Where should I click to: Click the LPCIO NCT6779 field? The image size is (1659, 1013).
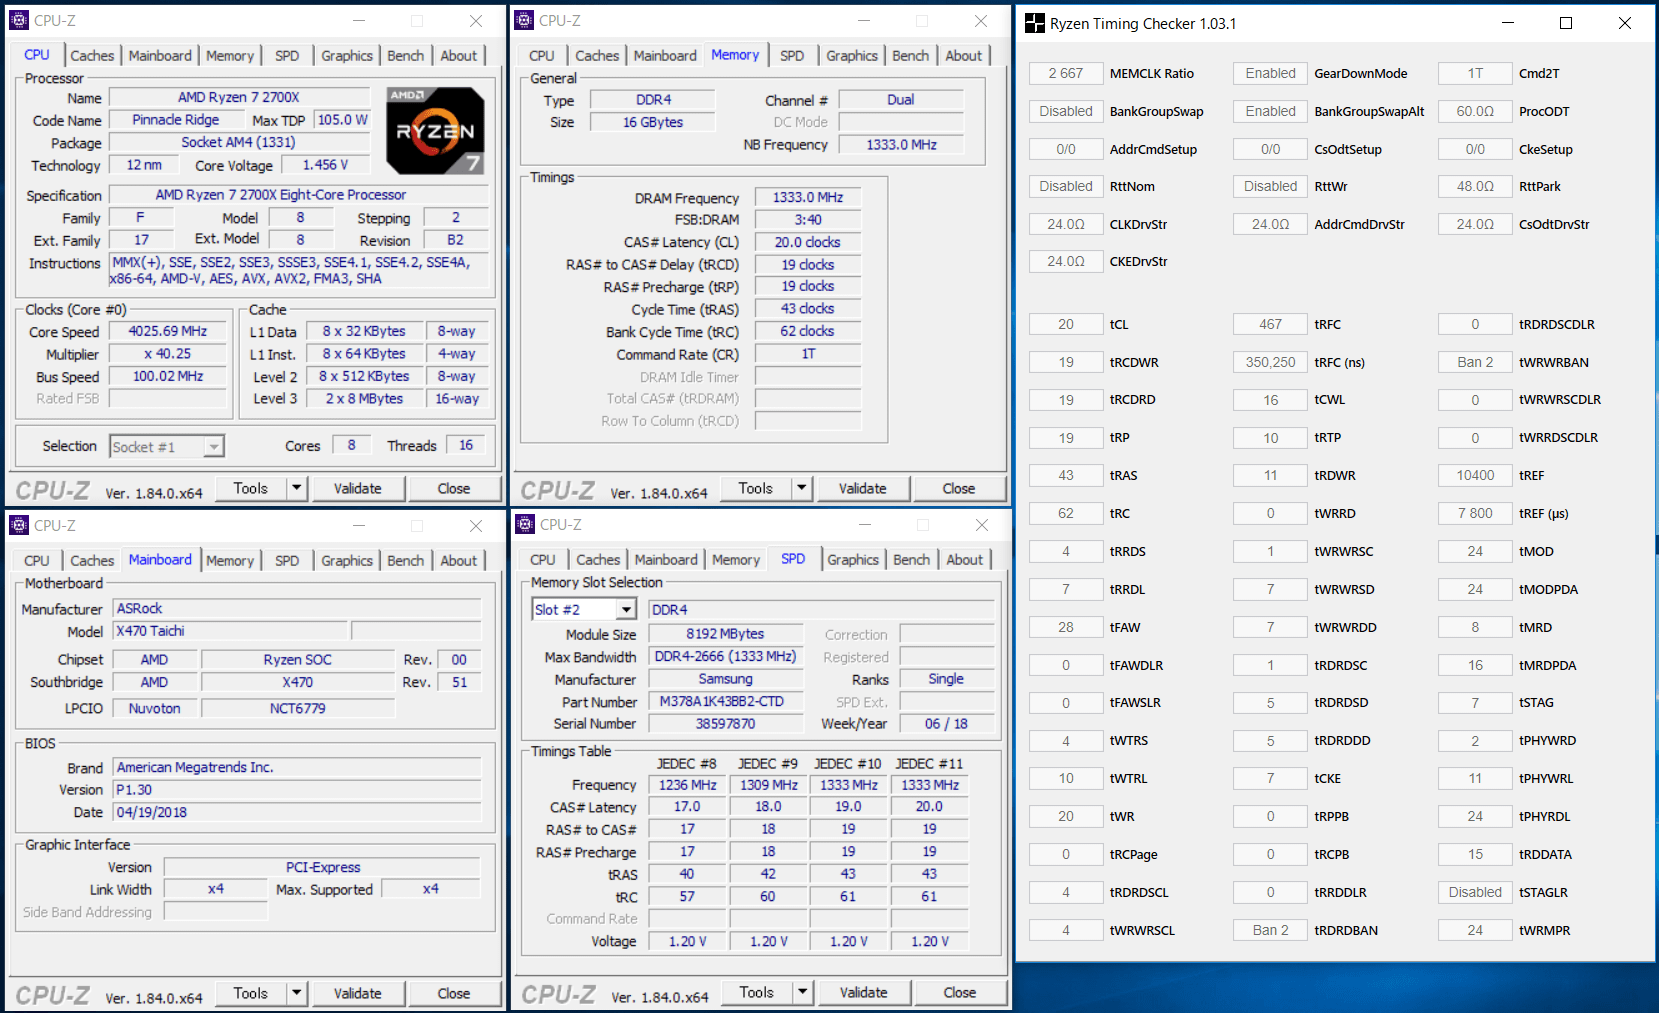[298, 708]
